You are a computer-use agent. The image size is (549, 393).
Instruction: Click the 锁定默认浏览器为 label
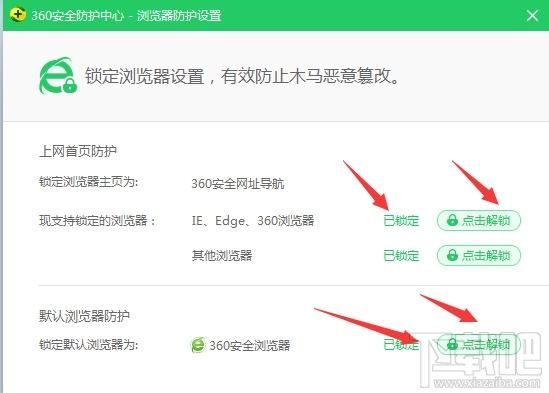point(89,345)
